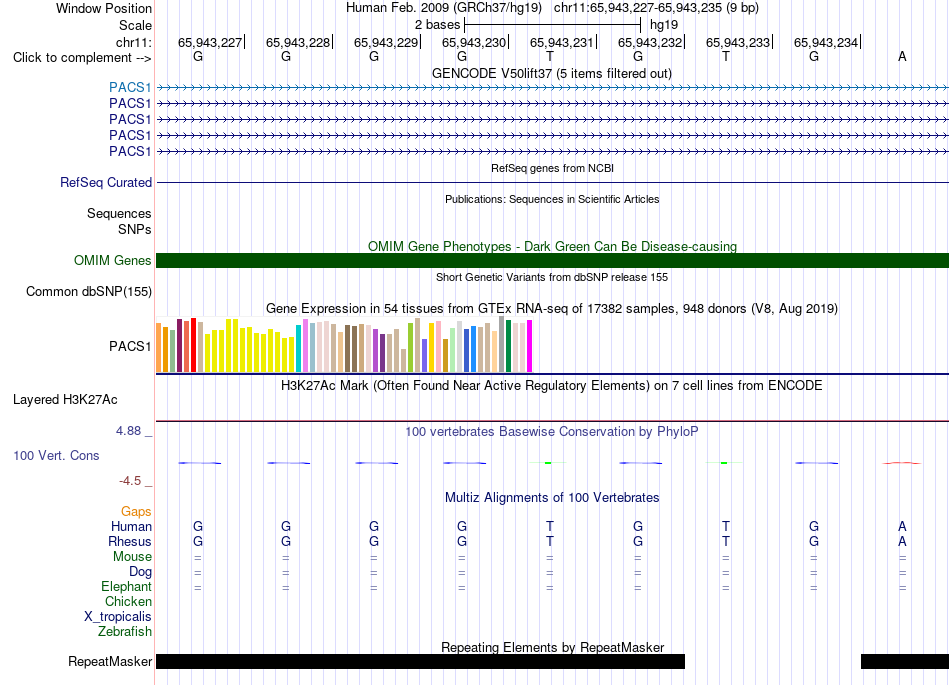
Task: Click the first green PhyloP conservation mark
Action: click(548, 463)
